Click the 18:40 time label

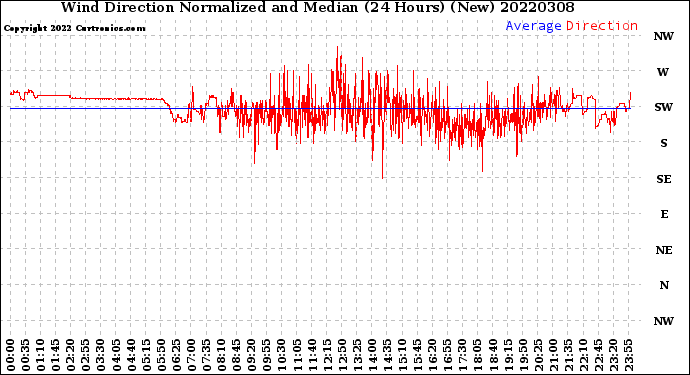[x=493, y=355]
